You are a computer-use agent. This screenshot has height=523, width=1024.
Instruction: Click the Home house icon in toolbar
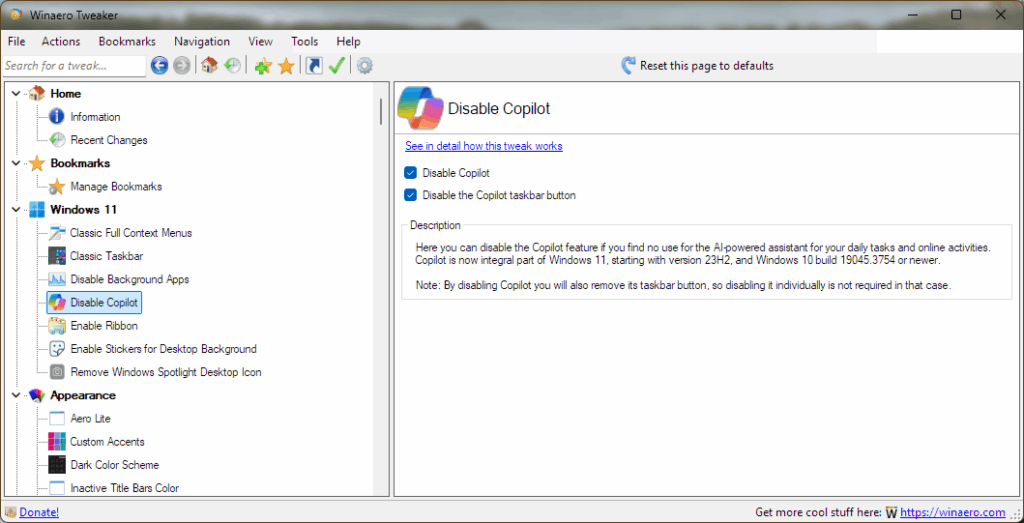(209, 65)
